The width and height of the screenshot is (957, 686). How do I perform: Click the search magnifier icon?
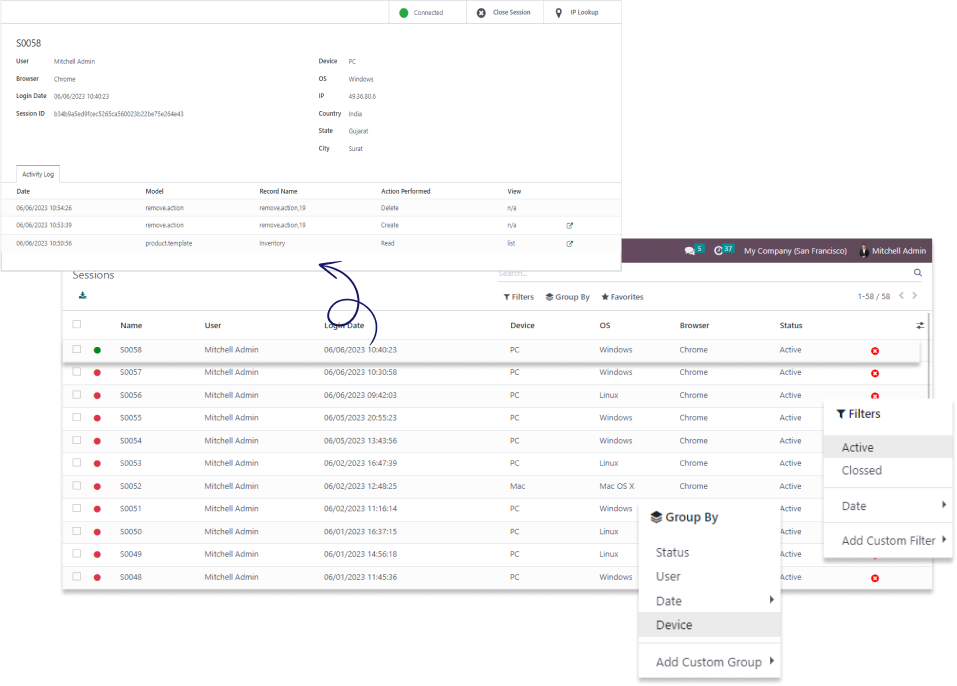[918, 272]
